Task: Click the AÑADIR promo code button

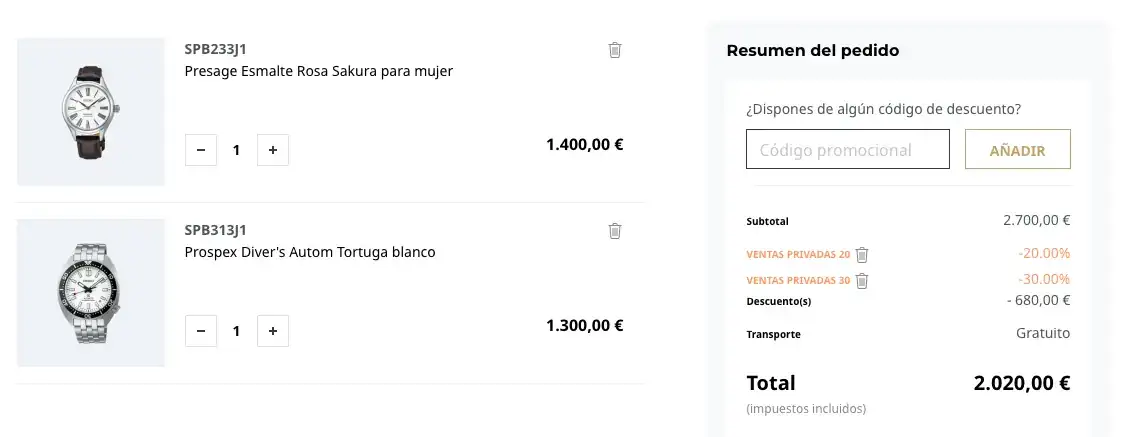Action: pos(1017,149)
